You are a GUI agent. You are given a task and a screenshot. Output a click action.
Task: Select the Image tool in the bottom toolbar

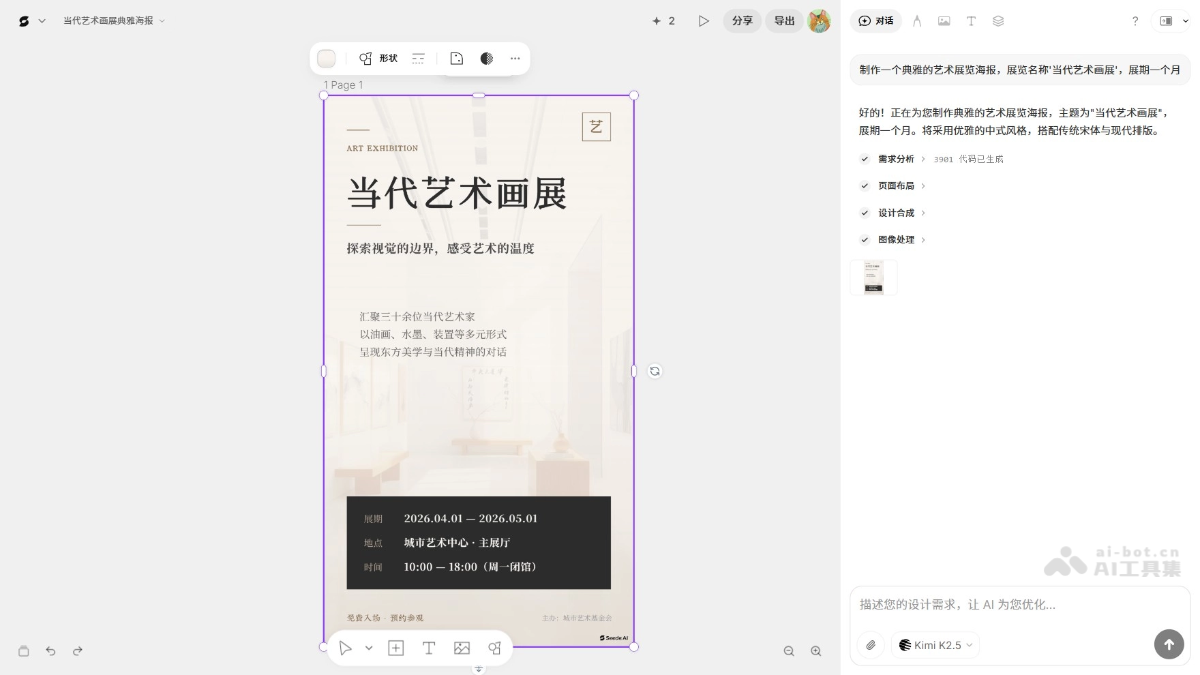point(461,648)
